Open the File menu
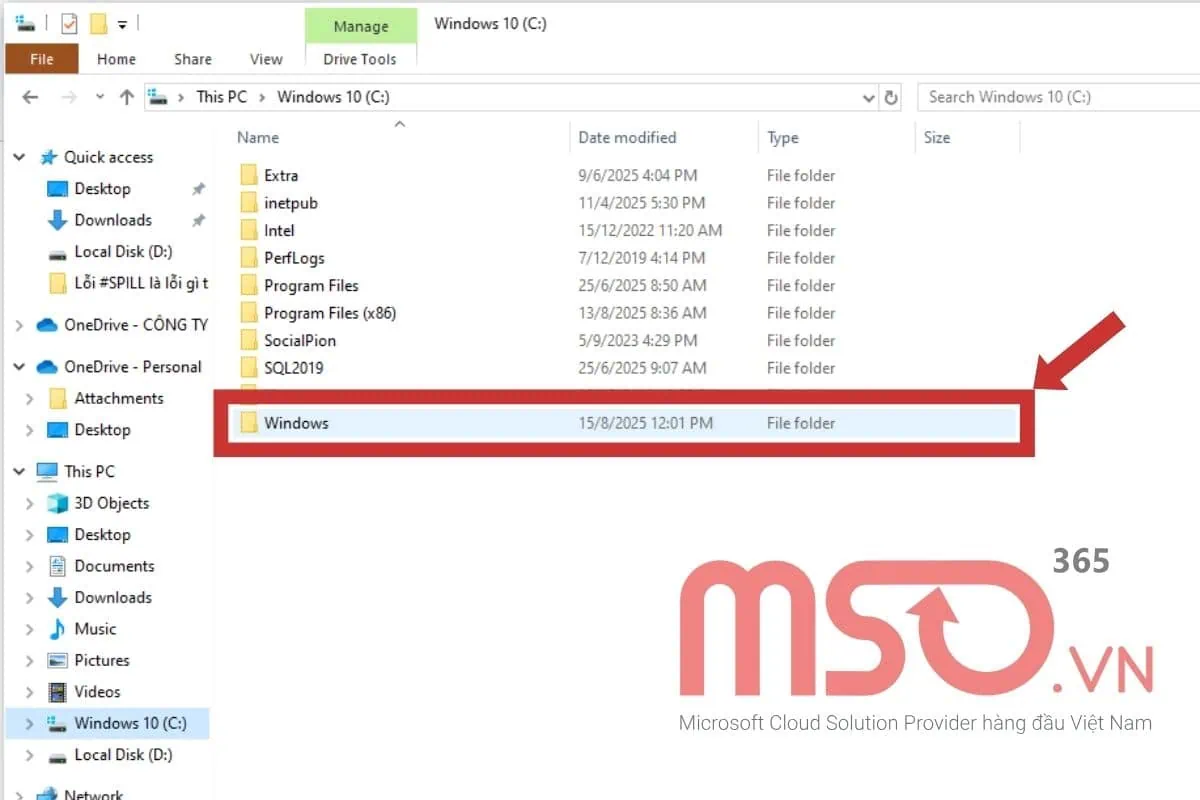The width and height of the screenshot is (1200, 800). tap(41, 59)
